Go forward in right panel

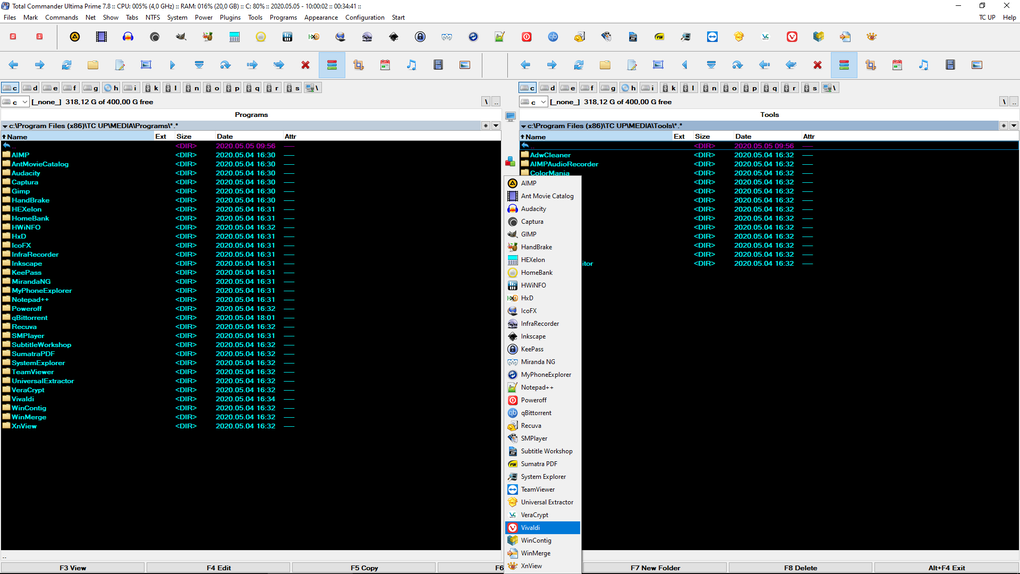tap(552, 65)
